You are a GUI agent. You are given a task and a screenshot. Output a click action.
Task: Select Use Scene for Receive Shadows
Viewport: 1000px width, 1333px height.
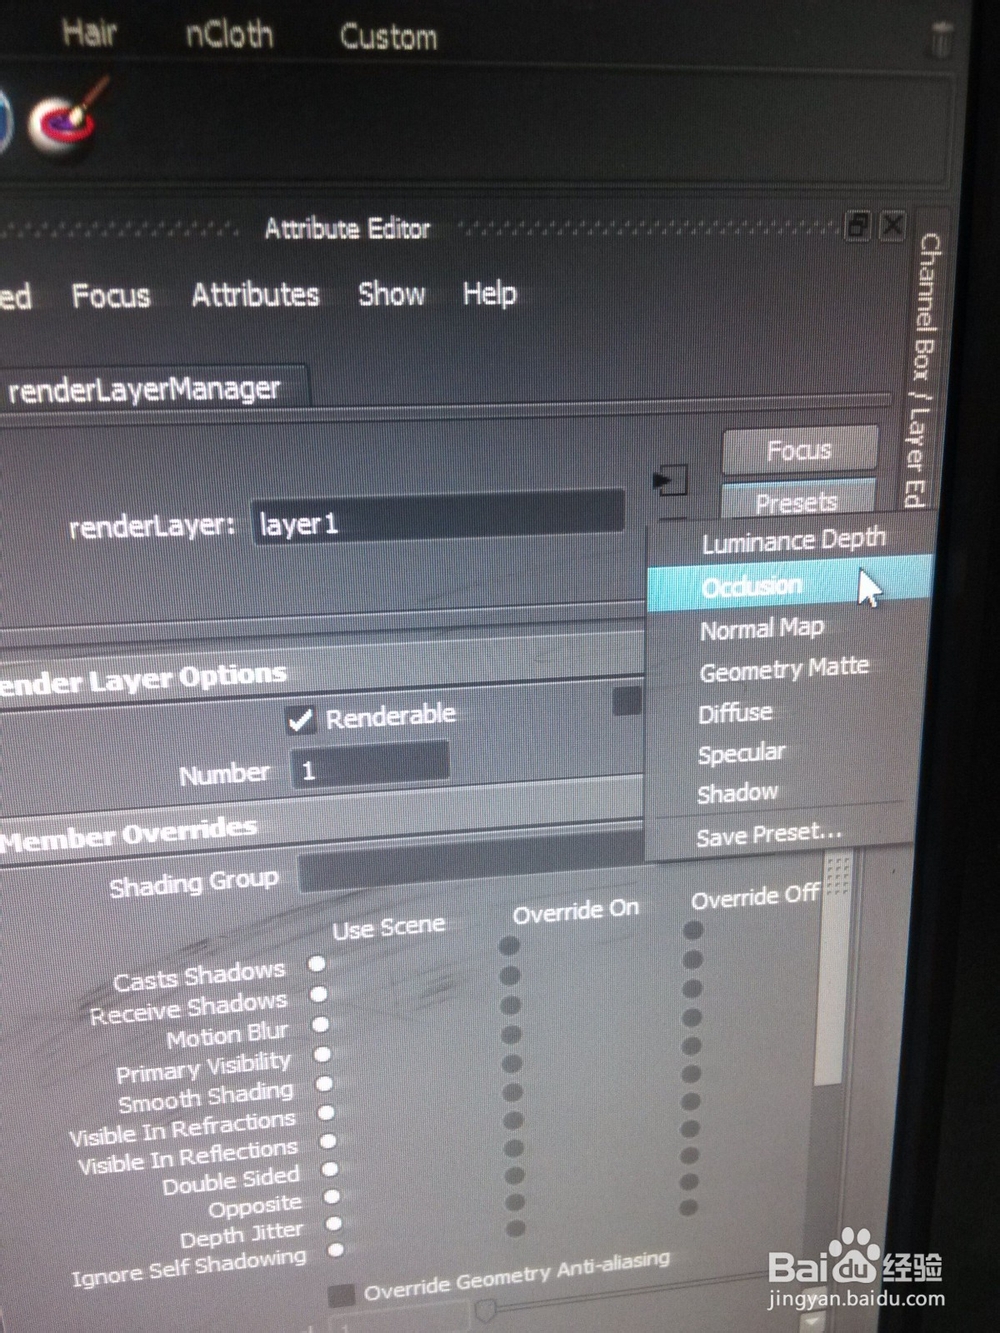click(x=319, y=994)
